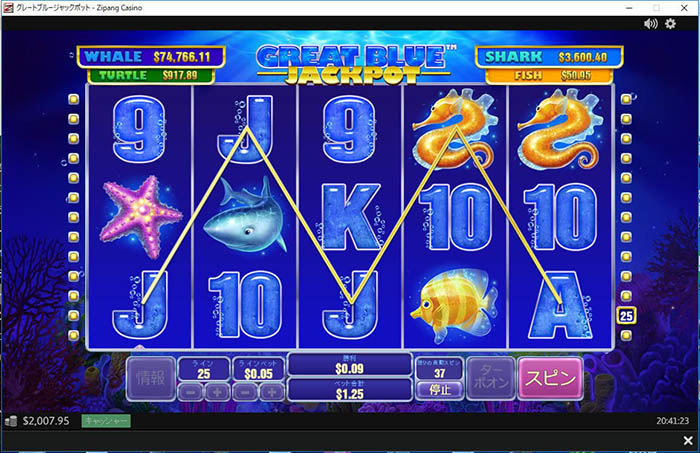Toggle the ターボオン turbo mode button
The height and width of the screenshot is (453, 700).
[491, 378]
